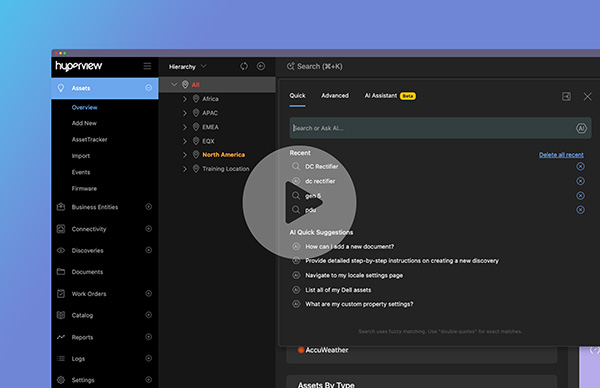Screen dimensions: 600x388
Task: Click the Reports chart icon
Action: click(61, 337)
